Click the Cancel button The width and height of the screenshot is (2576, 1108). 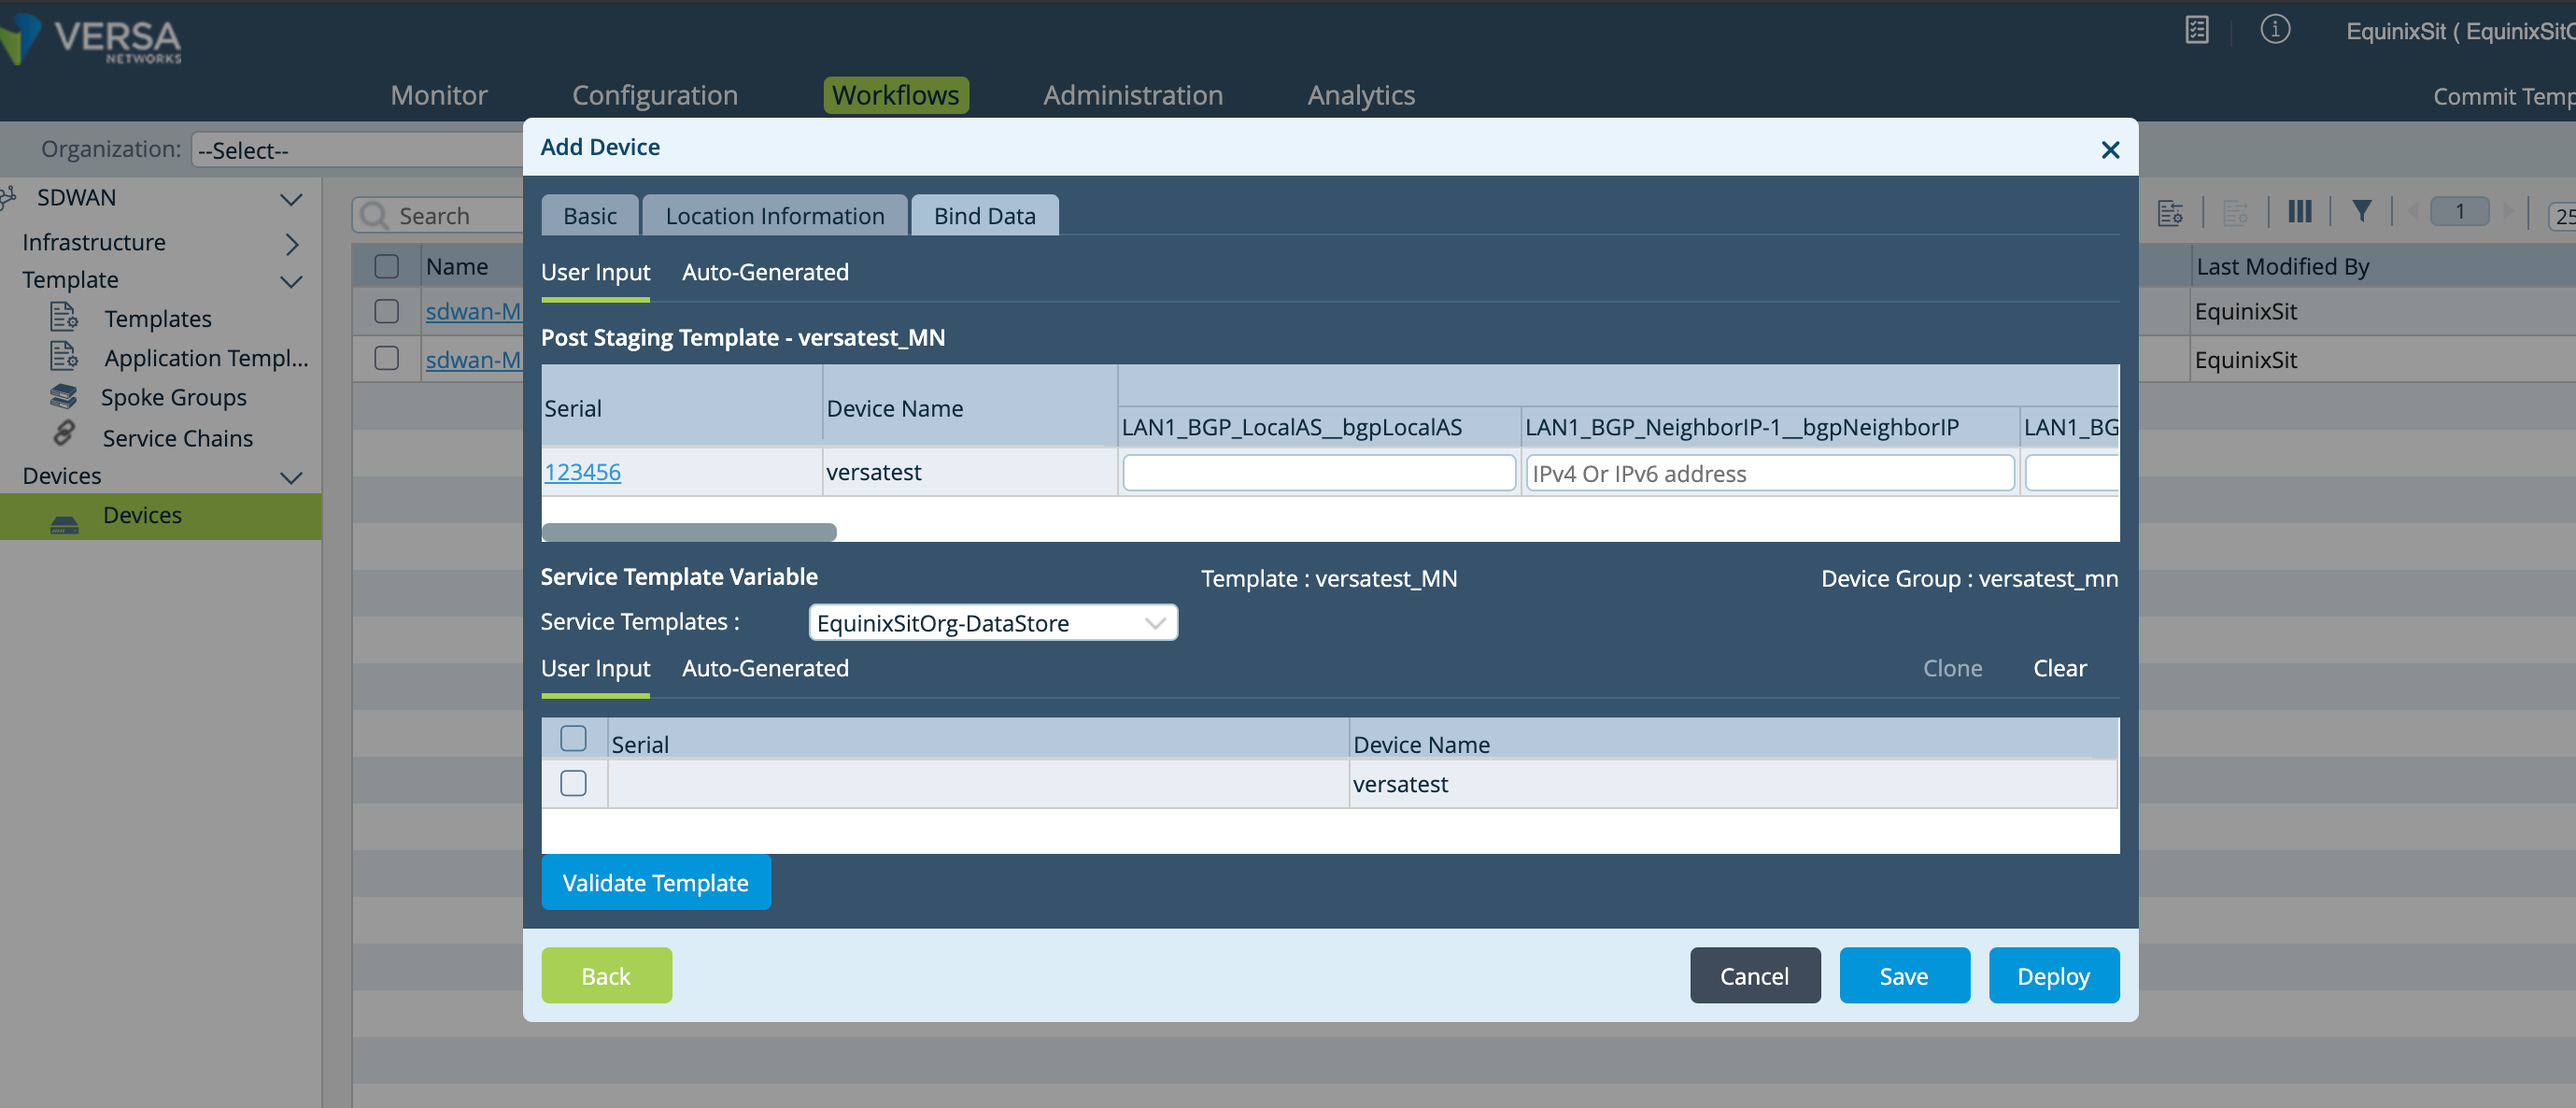[1755, 975]
